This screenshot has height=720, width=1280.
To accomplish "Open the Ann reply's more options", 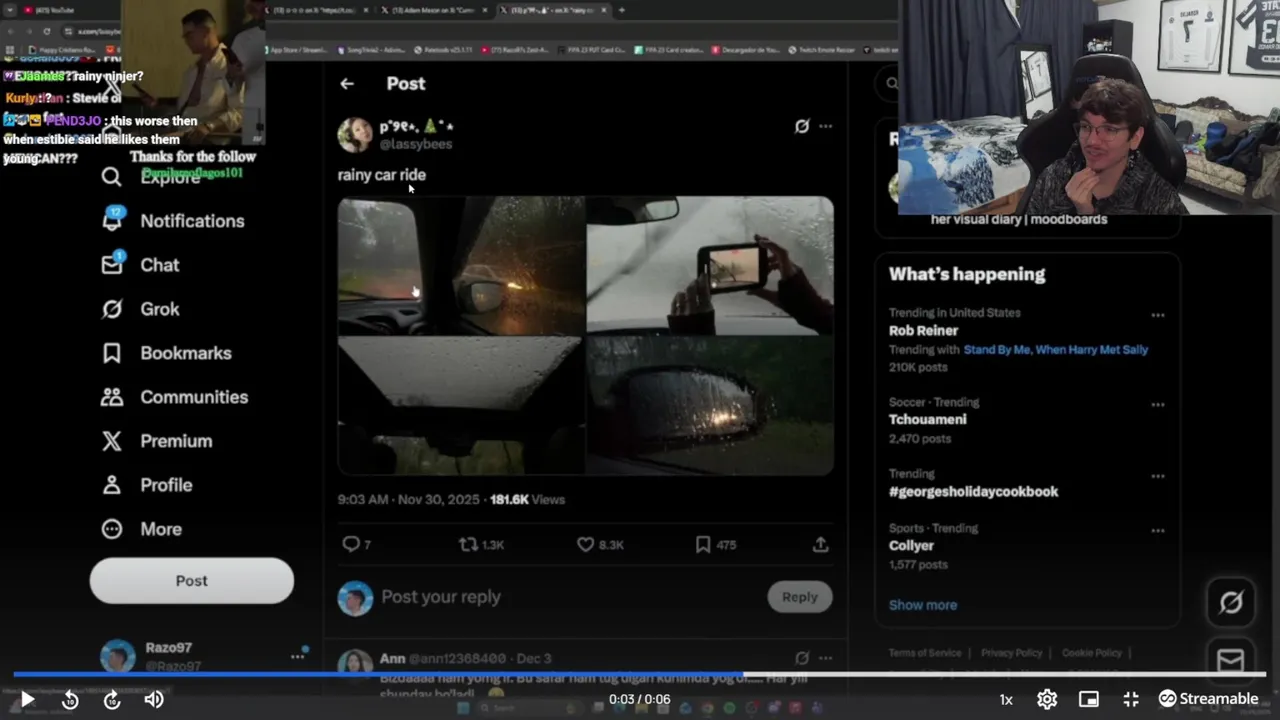I will tap(825, 658).
